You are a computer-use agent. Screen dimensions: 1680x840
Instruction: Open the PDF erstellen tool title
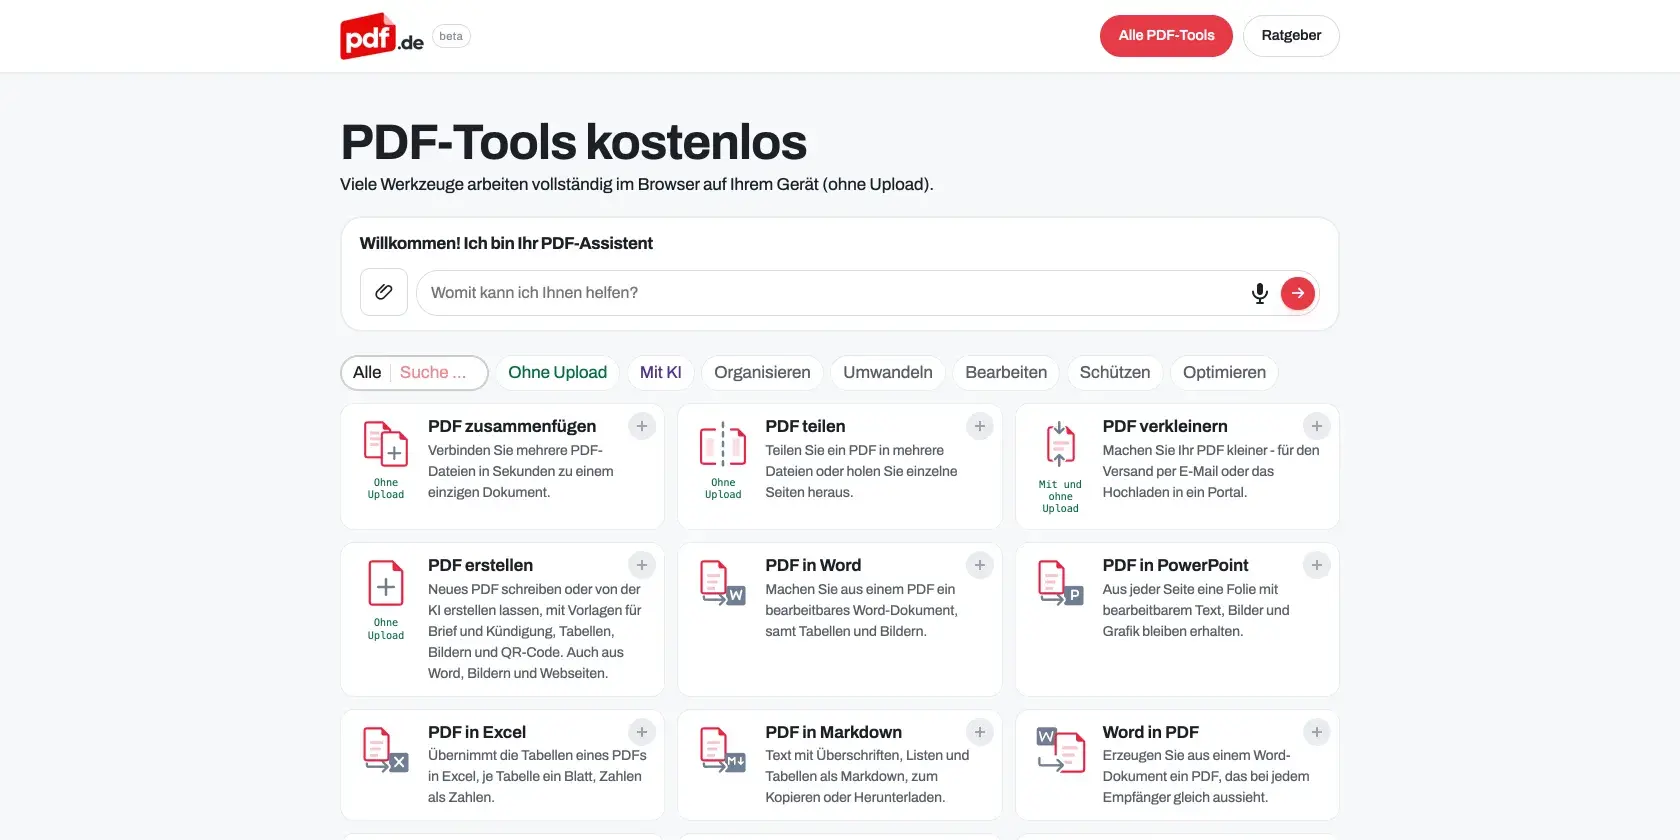point(480,565)
